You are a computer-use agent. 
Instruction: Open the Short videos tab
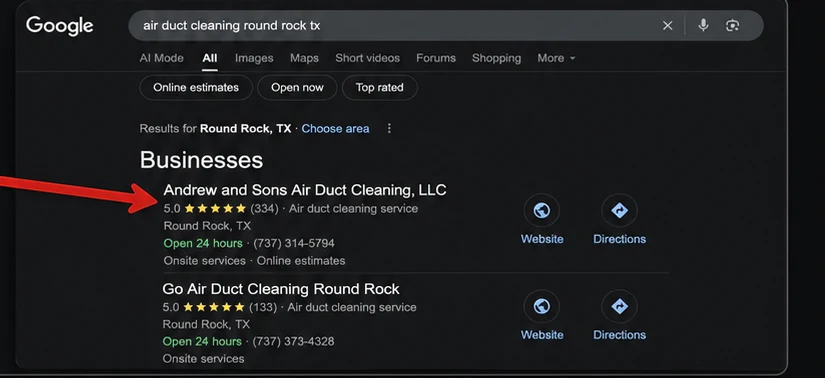pyautogui.click(x=367, y=58)
